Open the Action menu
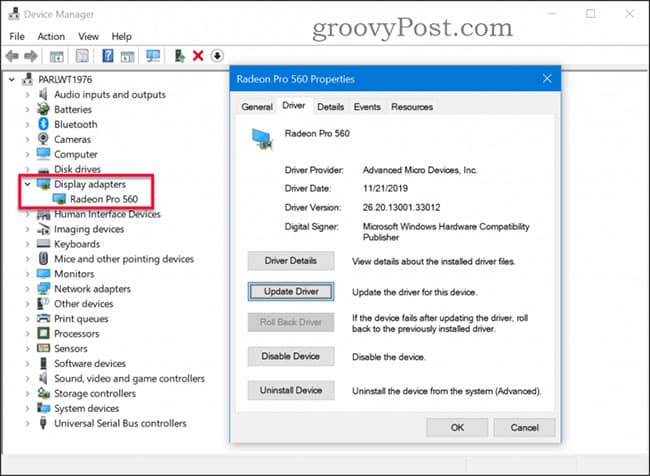Image resolution: width=650 pixels, height=476 pixels. [51, 36]
